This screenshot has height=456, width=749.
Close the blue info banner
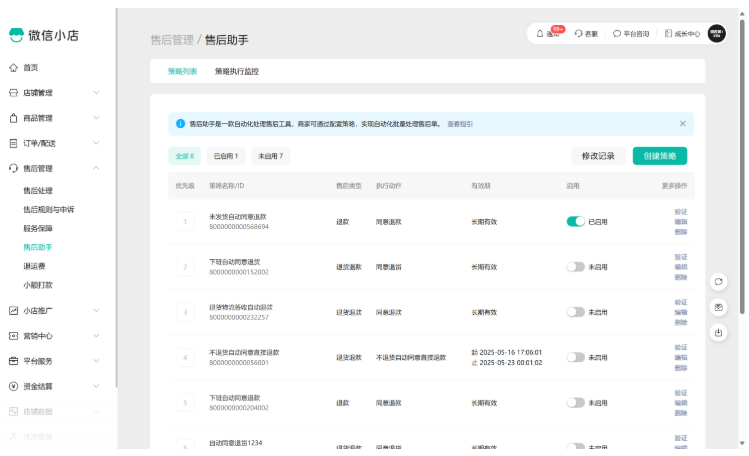[683, 124]
